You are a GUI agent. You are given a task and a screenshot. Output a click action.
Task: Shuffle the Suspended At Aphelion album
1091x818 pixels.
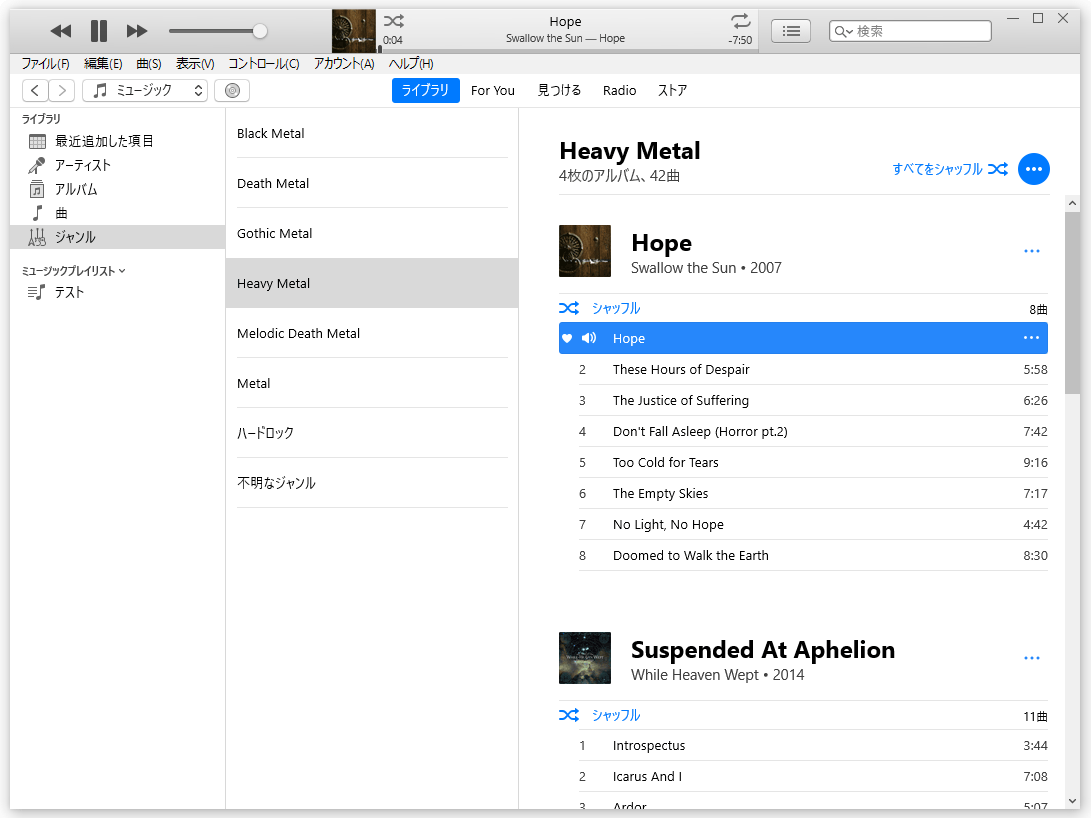pos(600,715)
